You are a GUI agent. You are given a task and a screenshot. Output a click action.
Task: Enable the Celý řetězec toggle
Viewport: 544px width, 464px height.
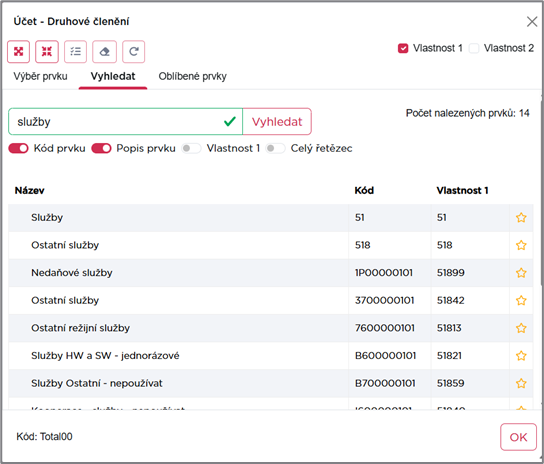click(275, 149)
